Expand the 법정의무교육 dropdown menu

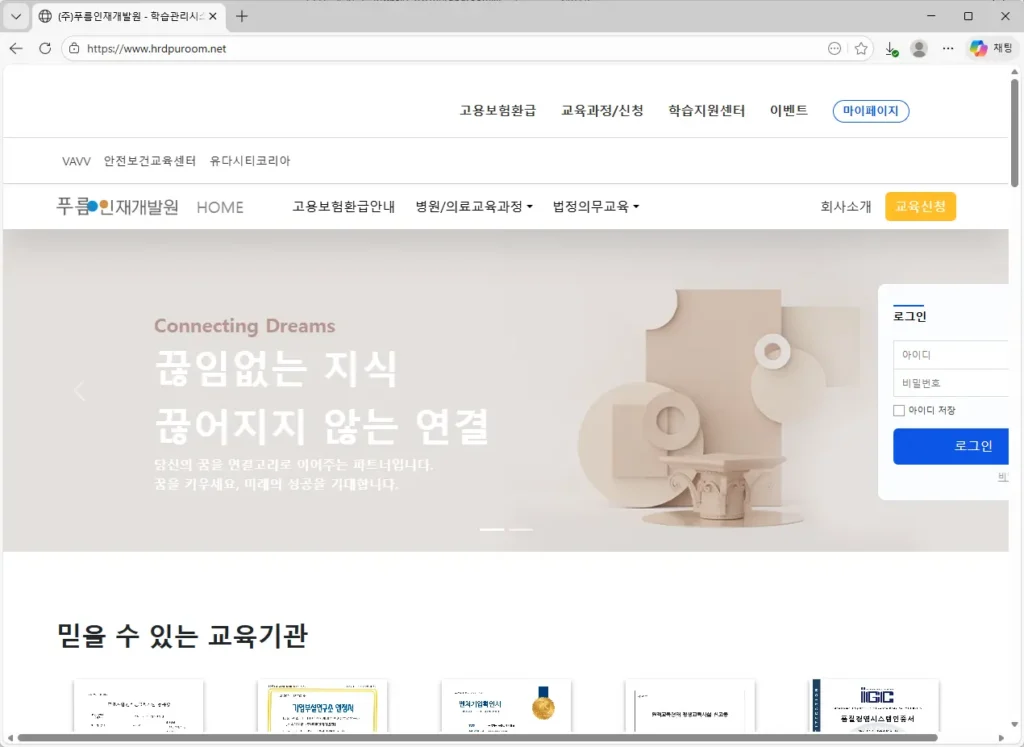coord(596,206)
